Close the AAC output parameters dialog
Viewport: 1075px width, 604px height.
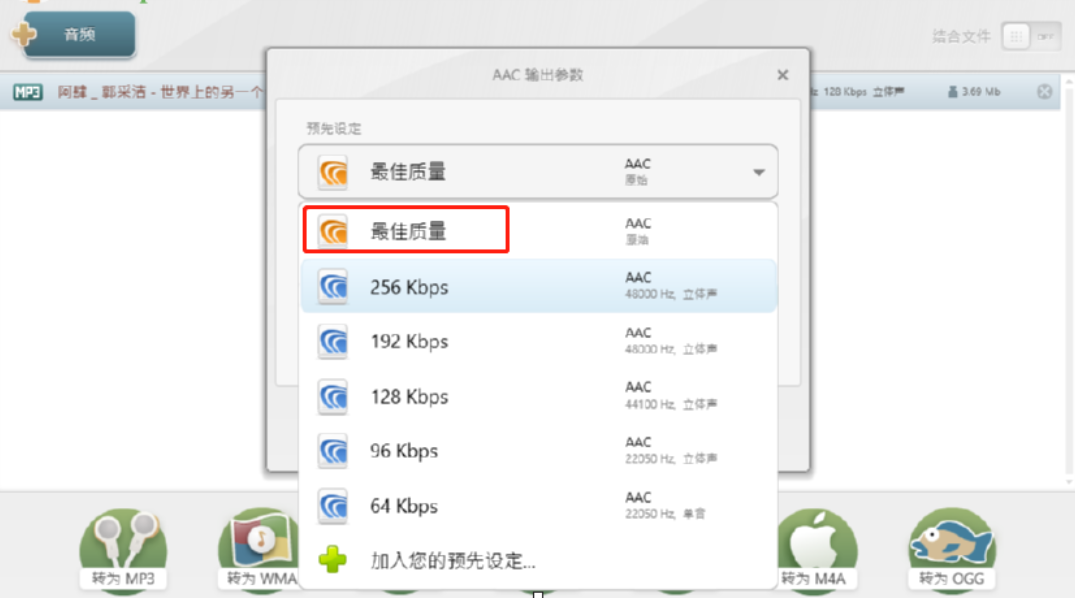point(782,75)
